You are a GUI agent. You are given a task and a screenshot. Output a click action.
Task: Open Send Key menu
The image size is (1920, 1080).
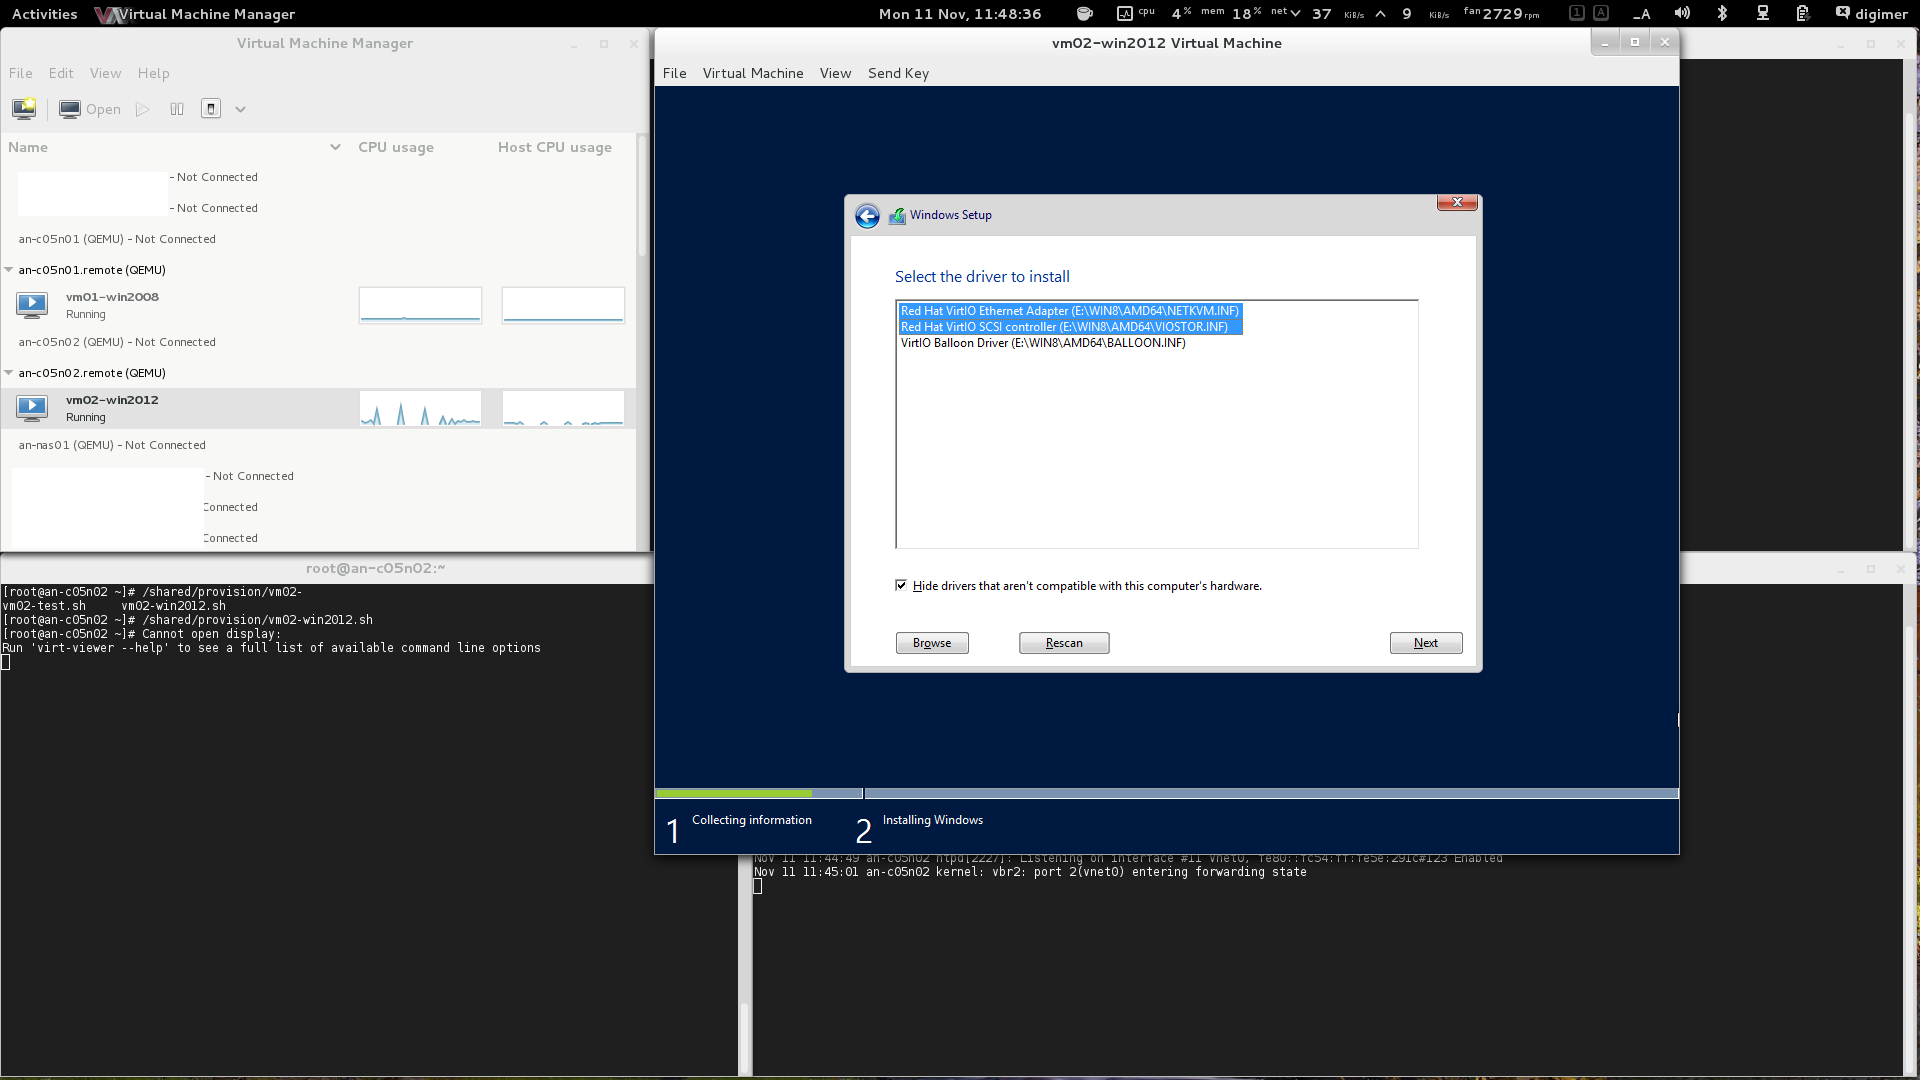coord(898,73)
